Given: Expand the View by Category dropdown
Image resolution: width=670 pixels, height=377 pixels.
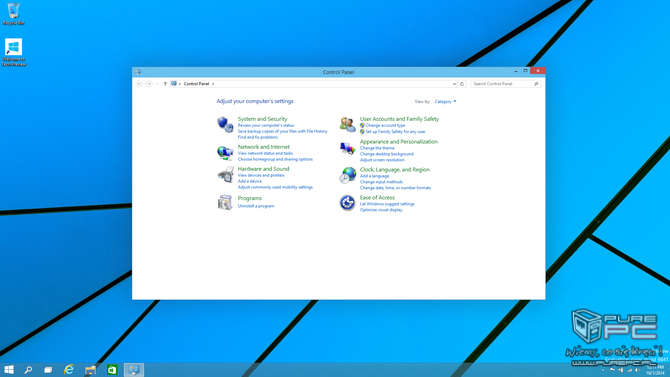Looking at the screenshot, I should pos(445,102).
